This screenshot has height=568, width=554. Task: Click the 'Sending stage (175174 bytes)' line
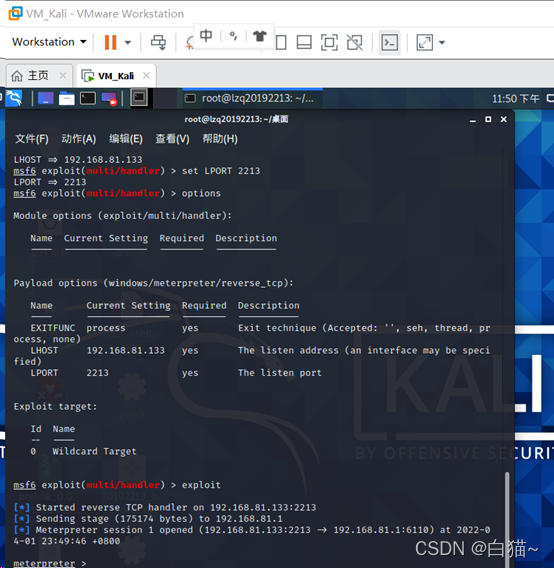click(x=148, y=519)
